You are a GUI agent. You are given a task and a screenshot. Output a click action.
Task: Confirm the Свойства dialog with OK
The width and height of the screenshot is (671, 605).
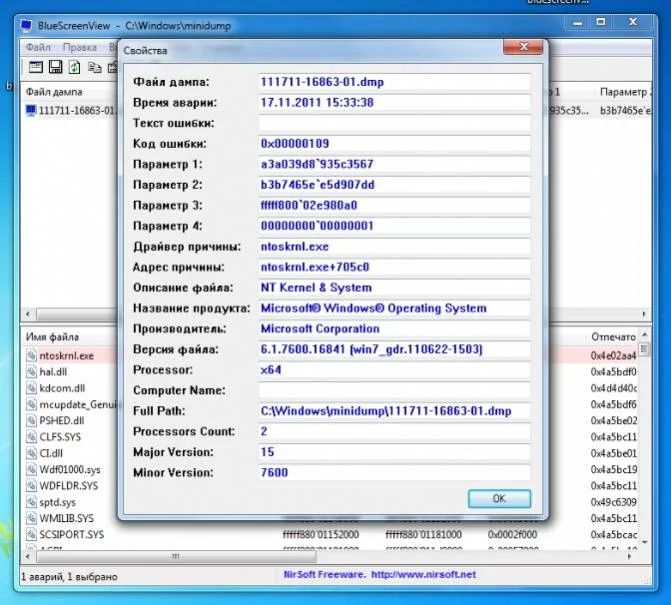pos(499,499)
